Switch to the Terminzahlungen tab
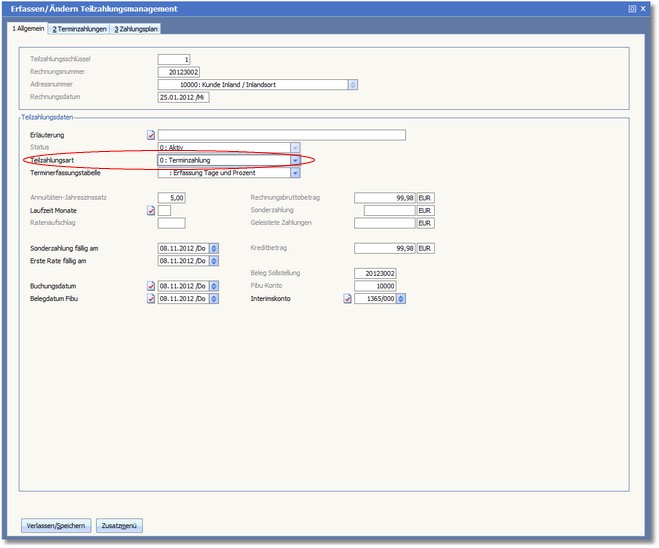 (79, 29)
